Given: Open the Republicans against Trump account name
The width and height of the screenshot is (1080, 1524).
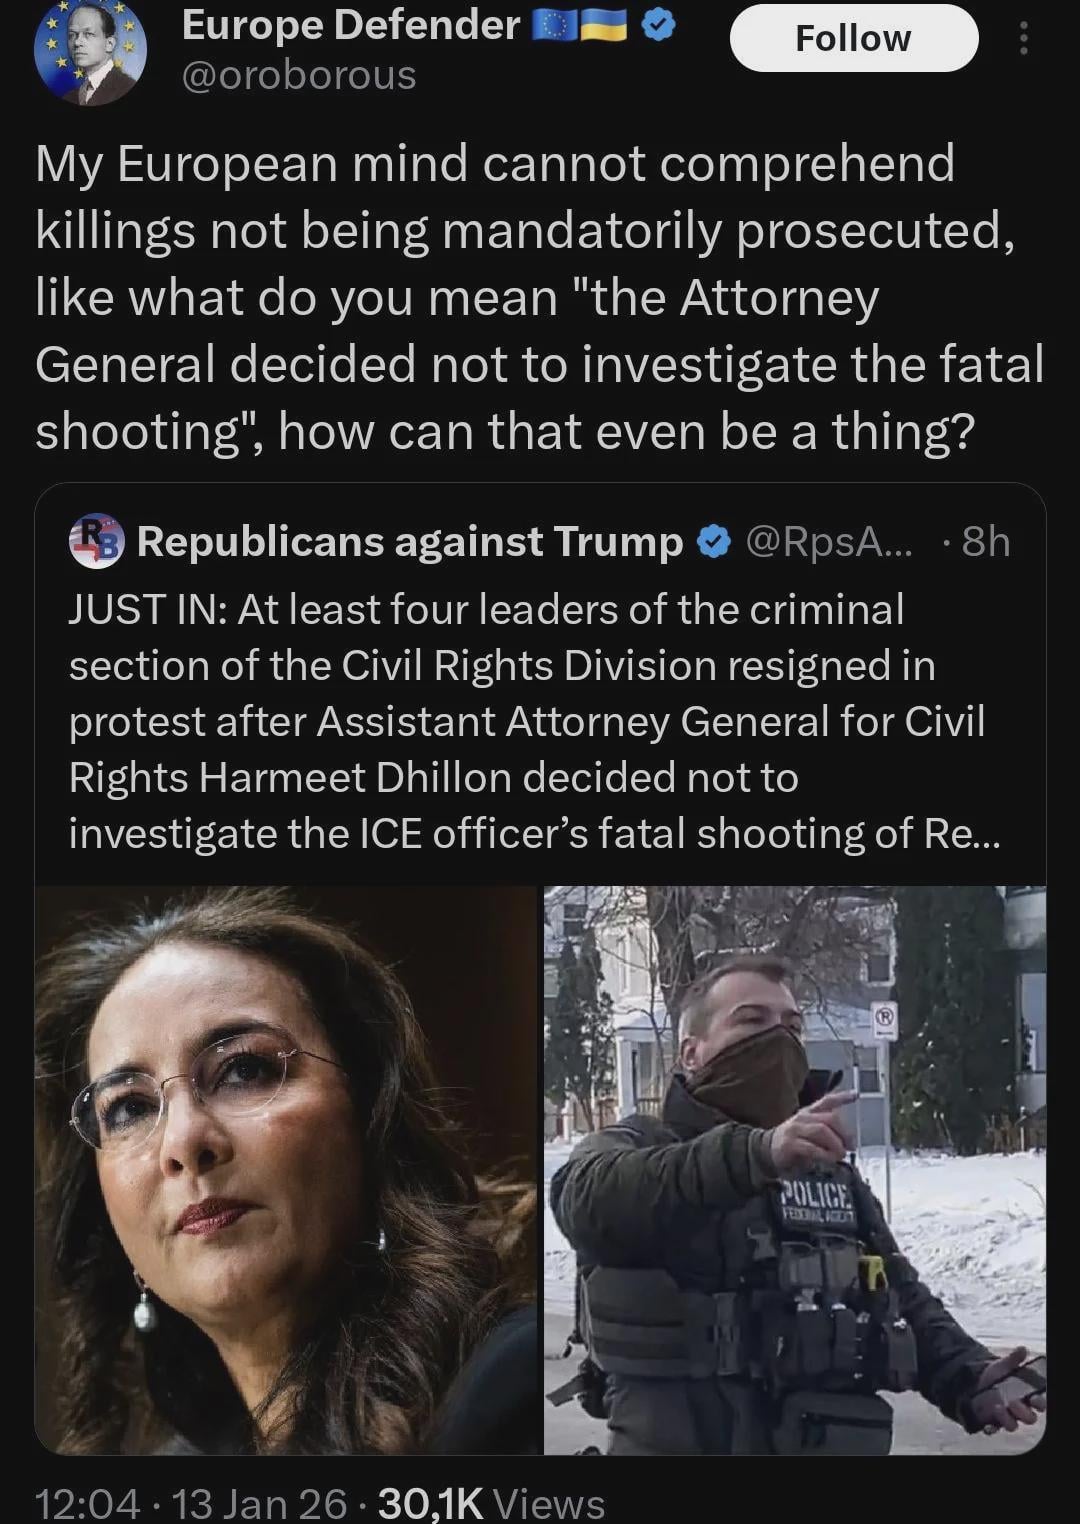Looking at the screenshot, I should 409,542.
